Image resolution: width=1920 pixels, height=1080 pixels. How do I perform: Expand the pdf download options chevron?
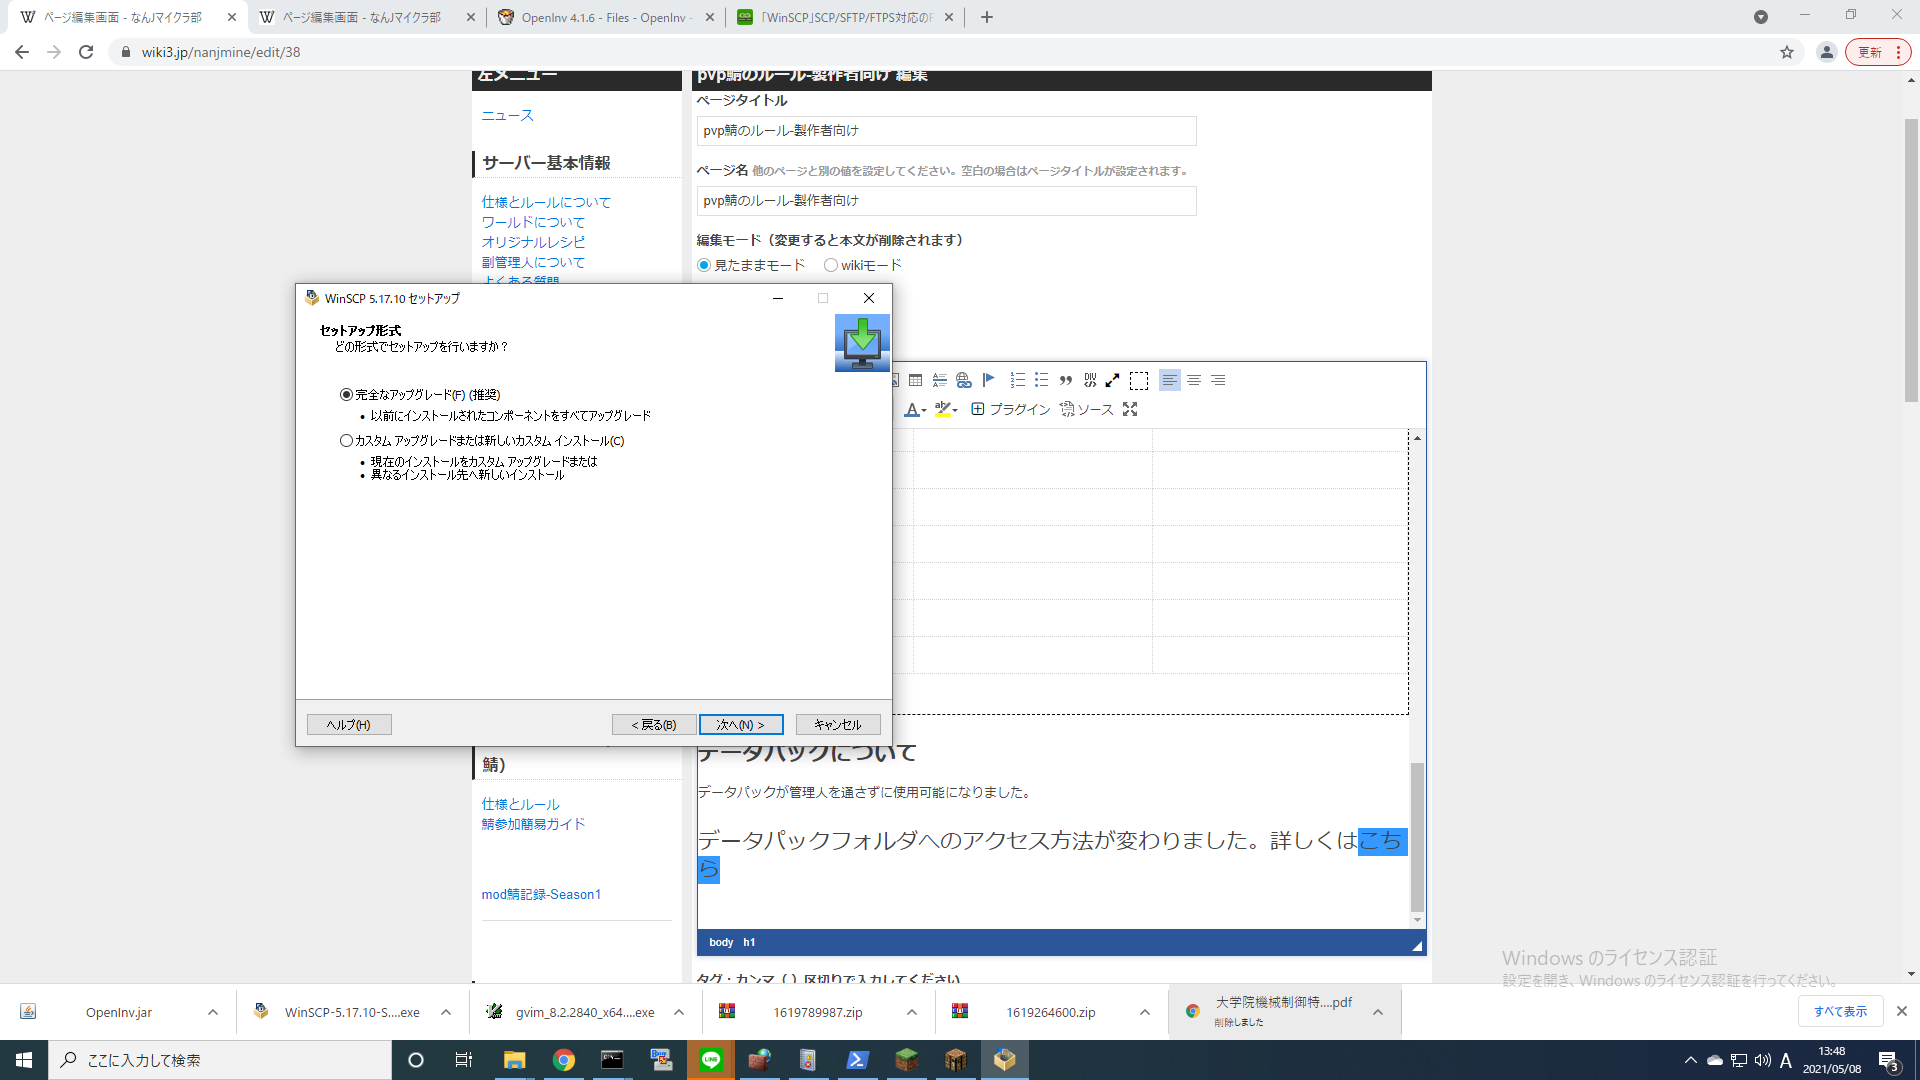[1378, 1012]
